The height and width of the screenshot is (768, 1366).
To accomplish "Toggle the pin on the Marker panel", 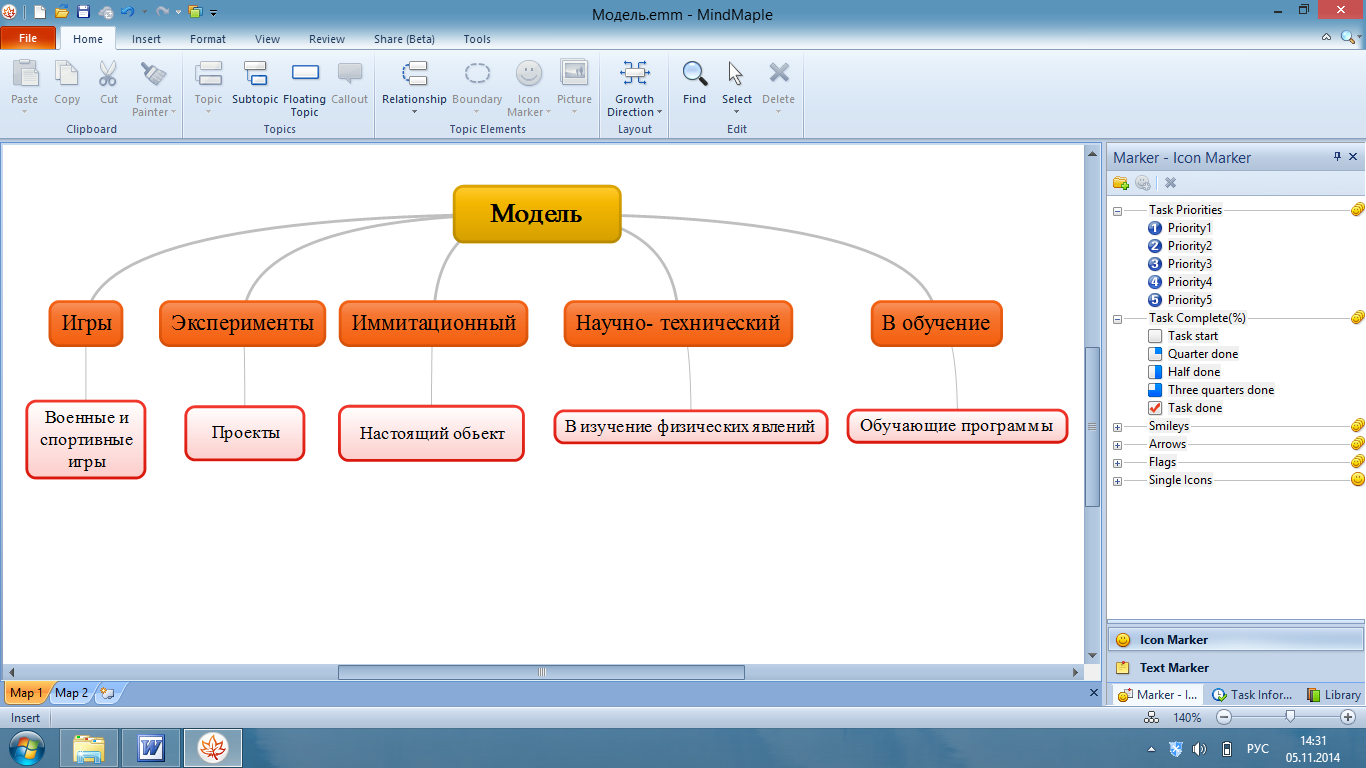I will coord(1338,157).
